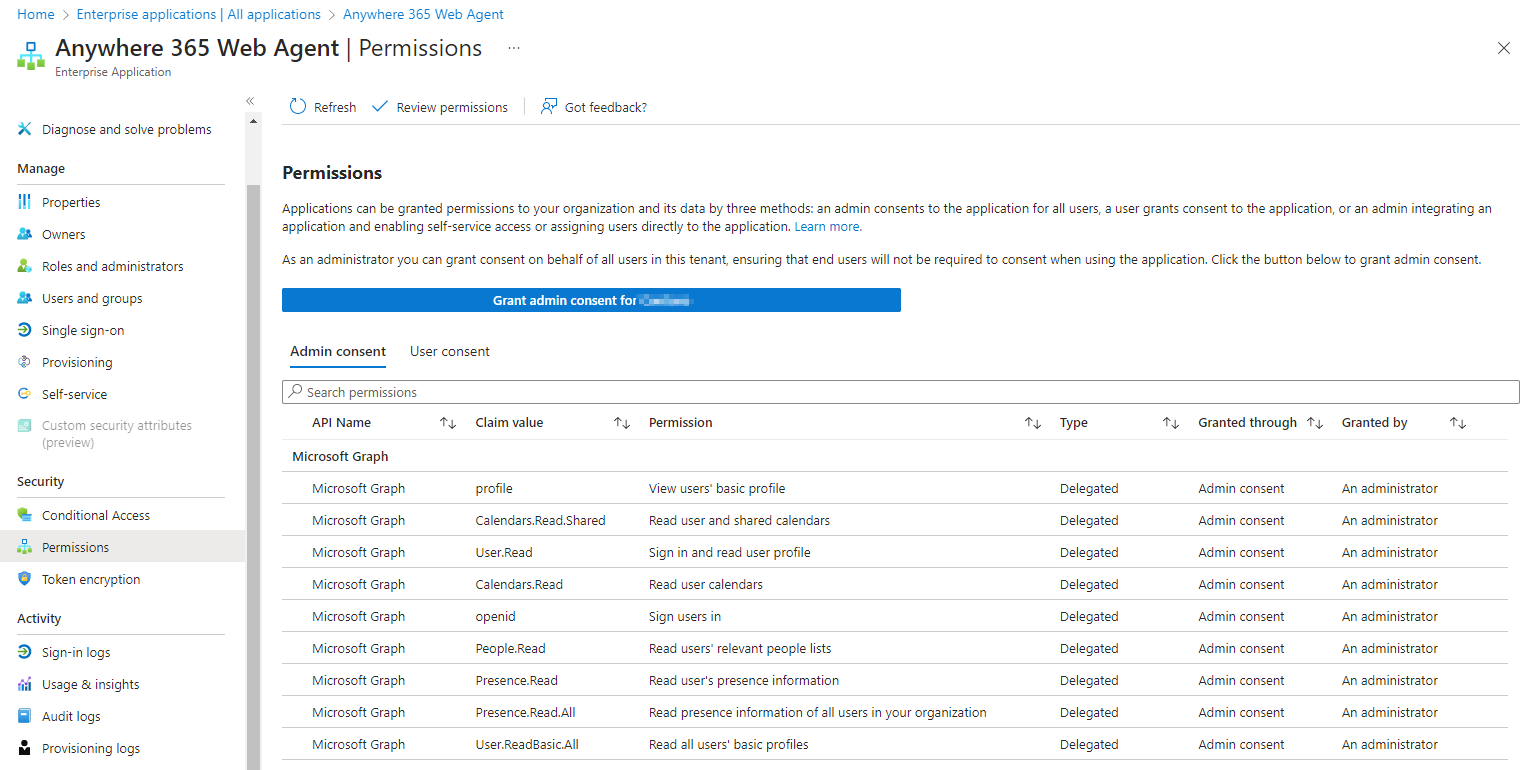Click the Review permissions checkmark icon

[379, 107]
